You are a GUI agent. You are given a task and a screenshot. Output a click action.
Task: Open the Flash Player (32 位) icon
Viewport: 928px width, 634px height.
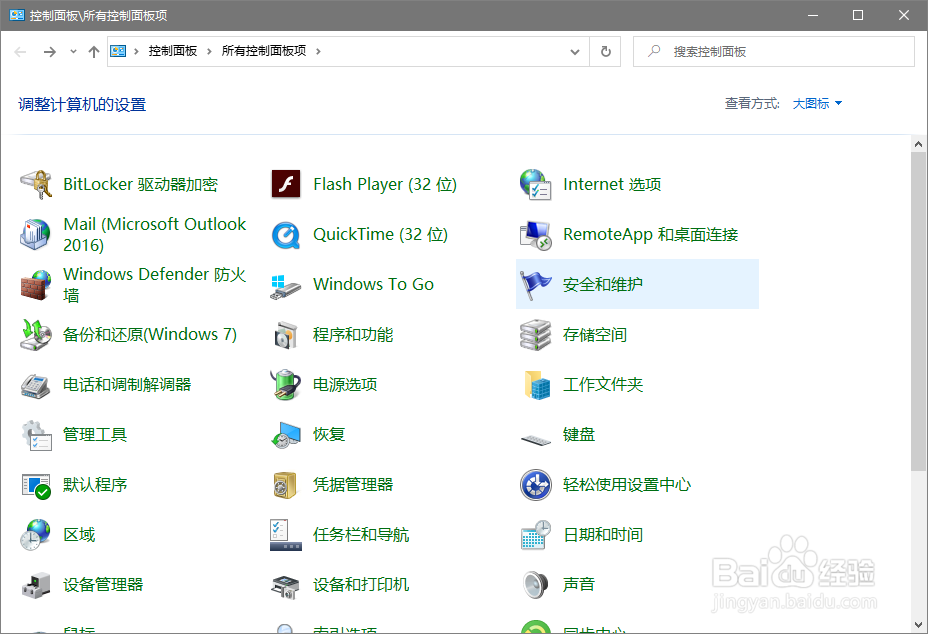[286, 185]
